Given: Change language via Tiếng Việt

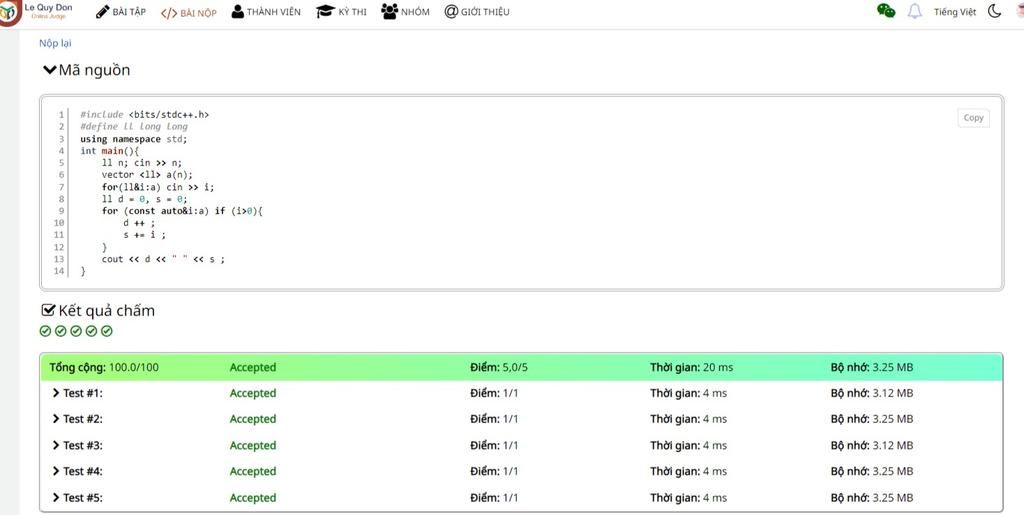Looking at the screenshot, I should point(955,12).
